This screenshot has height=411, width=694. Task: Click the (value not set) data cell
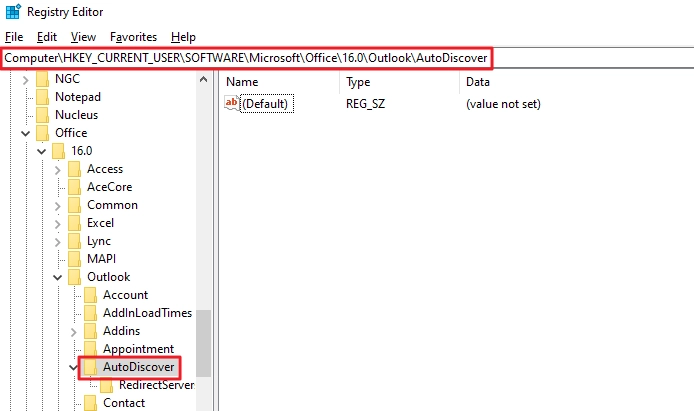(503, 104)
